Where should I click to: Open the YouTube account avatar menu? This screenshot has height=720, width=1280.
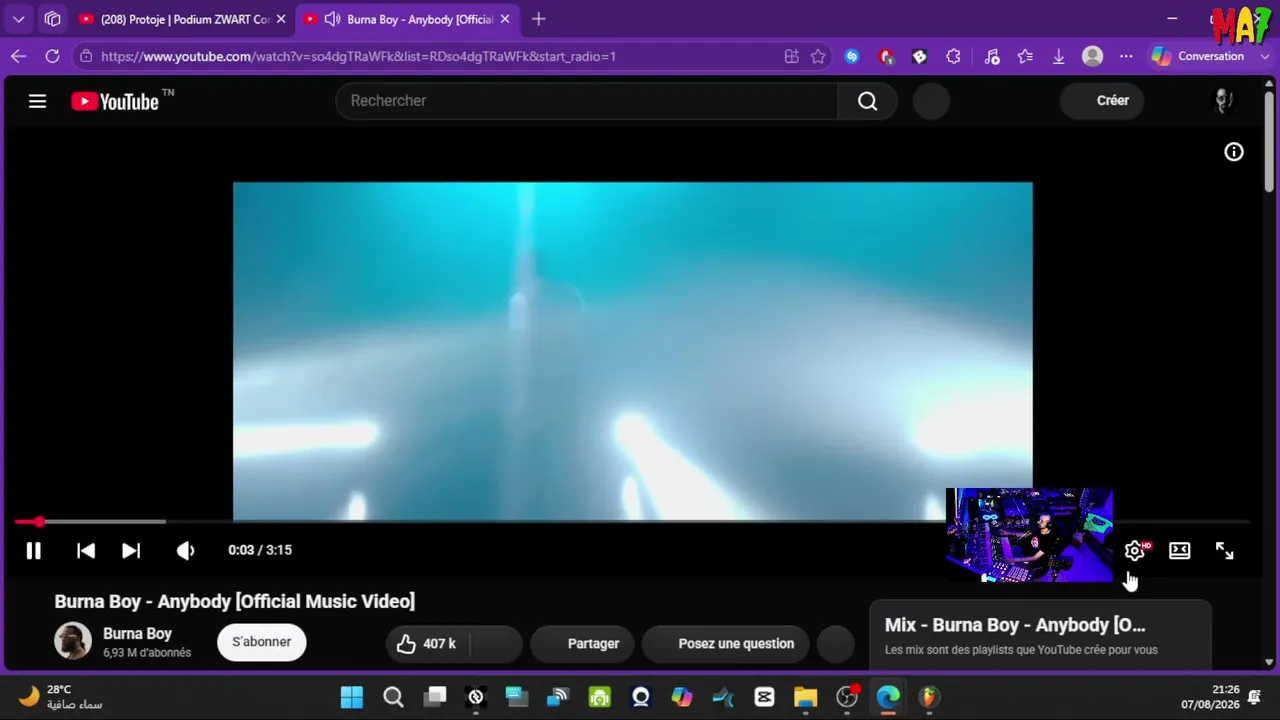click(x=1223, y=101)
